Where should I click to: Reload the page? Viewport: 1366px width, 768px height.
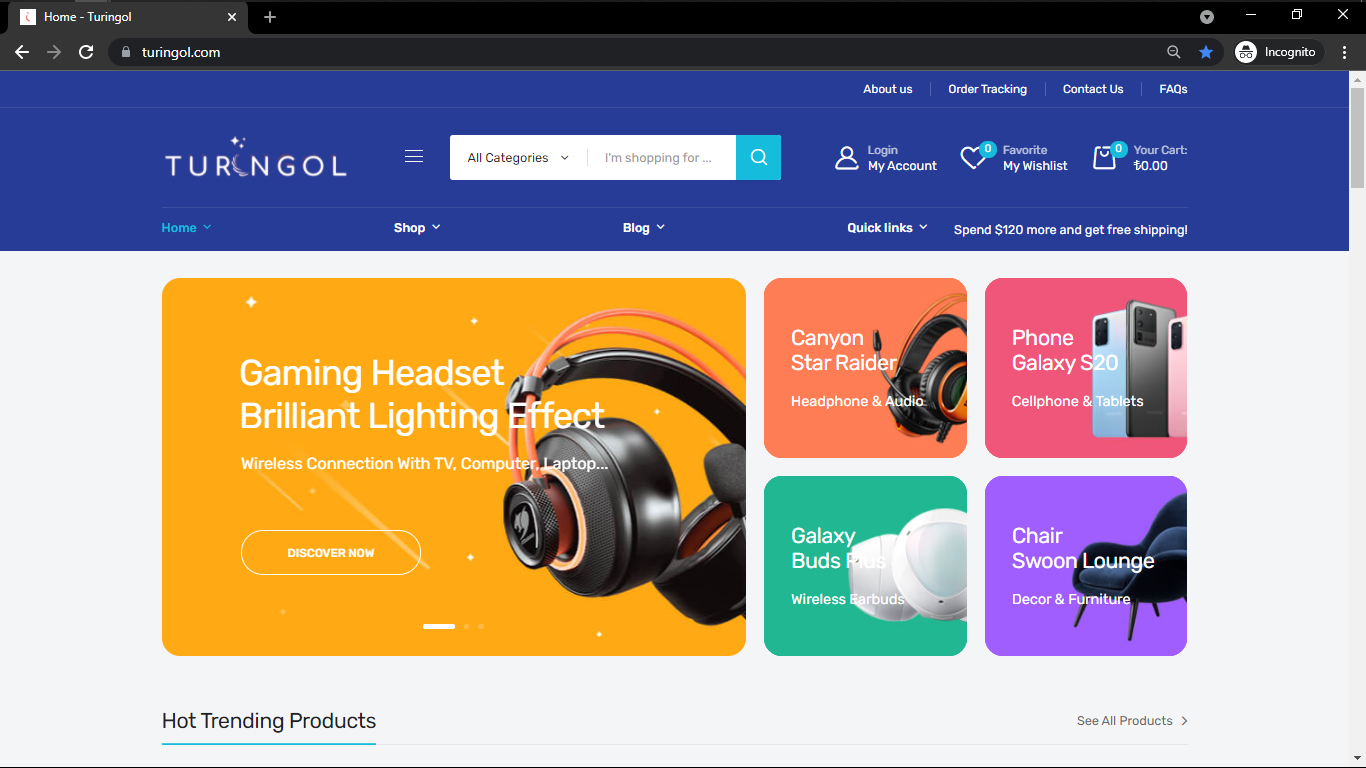point(86,52)
